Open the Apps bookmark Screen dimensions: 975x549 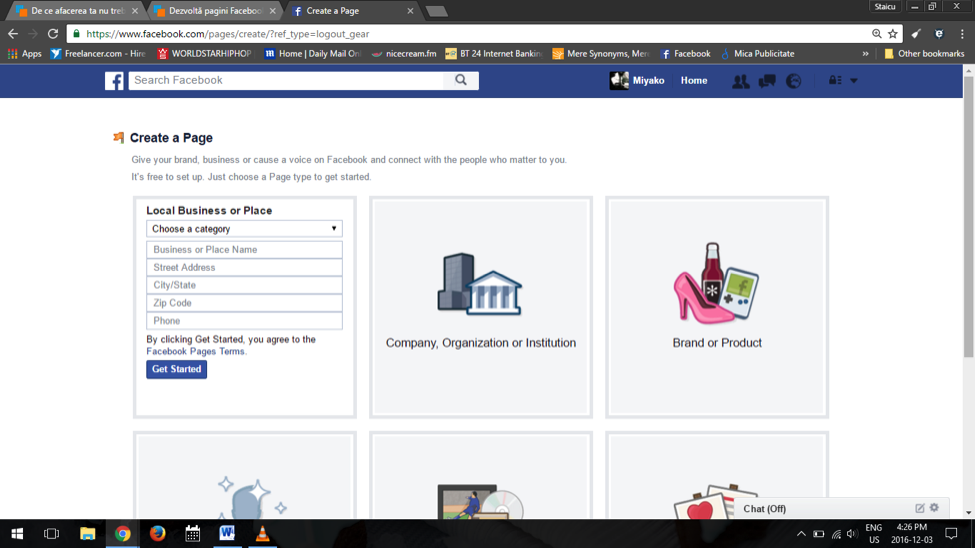[24, 53]
